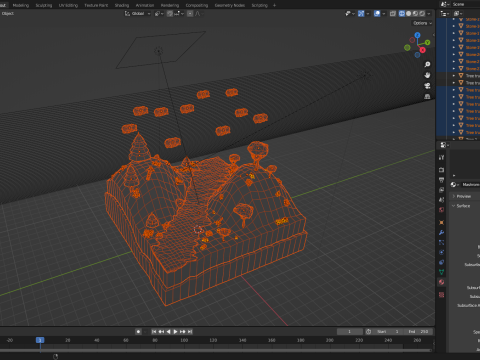The width and height of the screenshot is (480, 360).
Task: Open the Physics properties tab
Action: [x=441, y=252]
